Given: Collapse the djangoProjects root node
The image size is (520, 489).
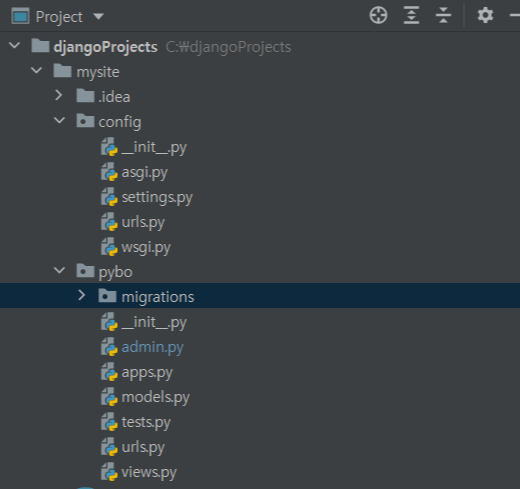Looking at the screenshot, I should 14,46.
